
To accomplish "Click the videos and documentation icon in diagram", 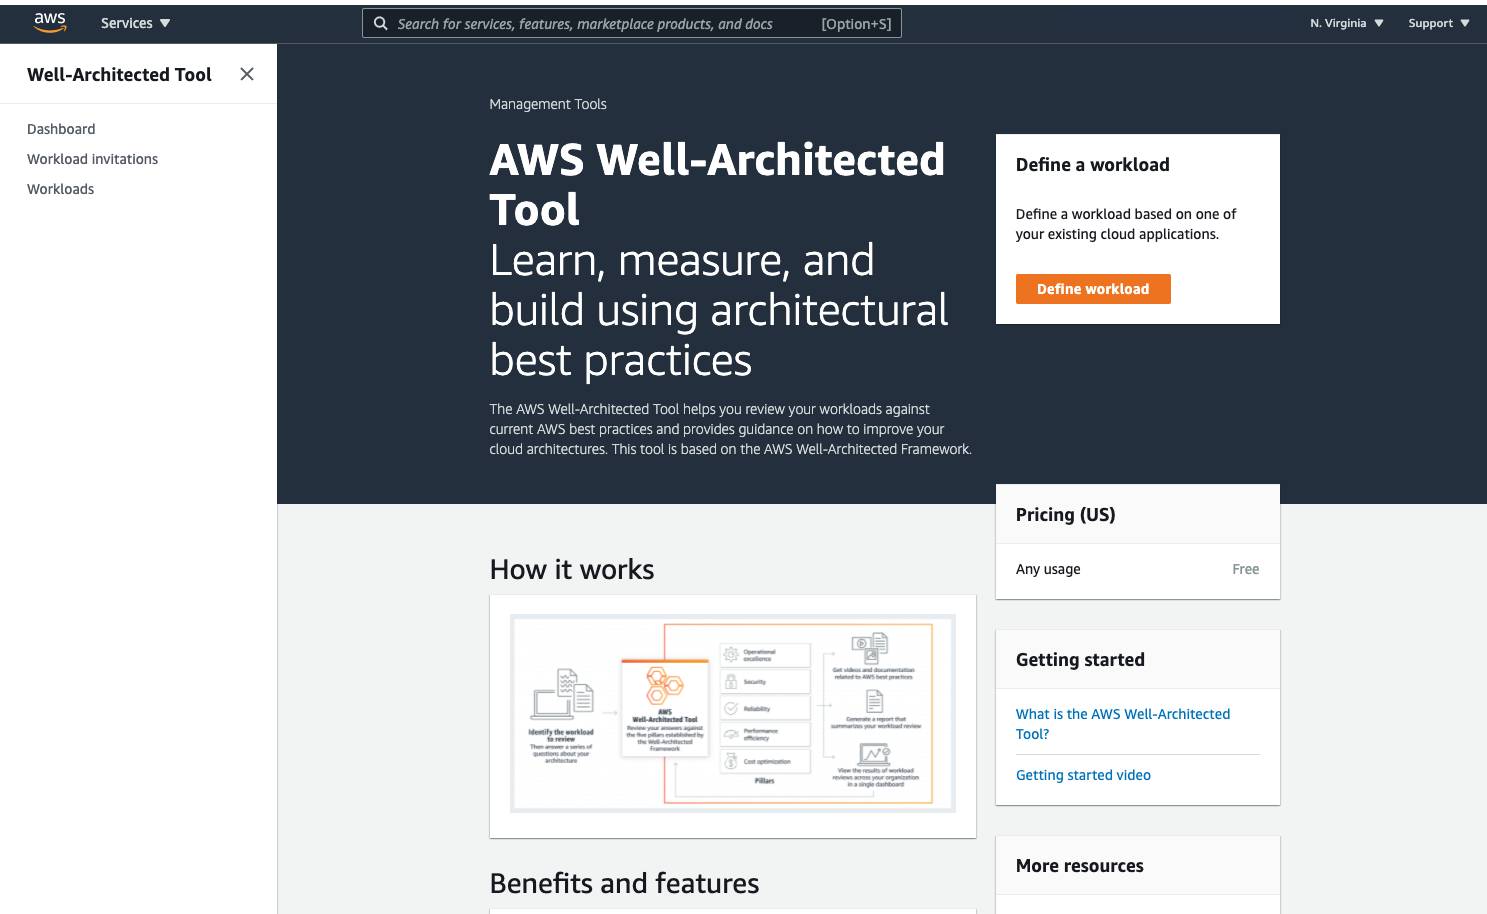I will 870,648.
